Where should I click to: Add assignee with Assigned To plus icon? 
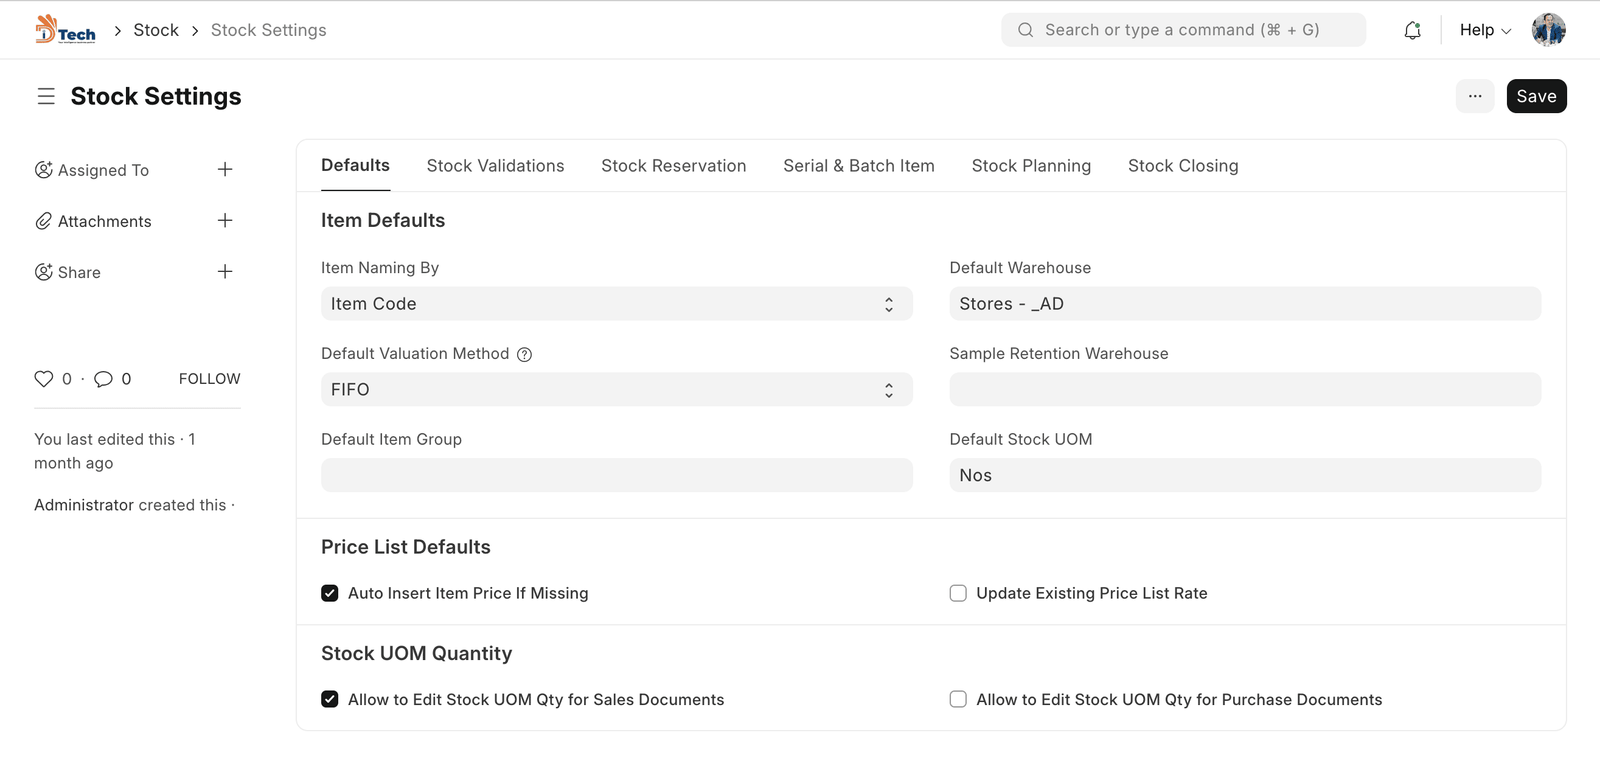[x=225, y=170]
